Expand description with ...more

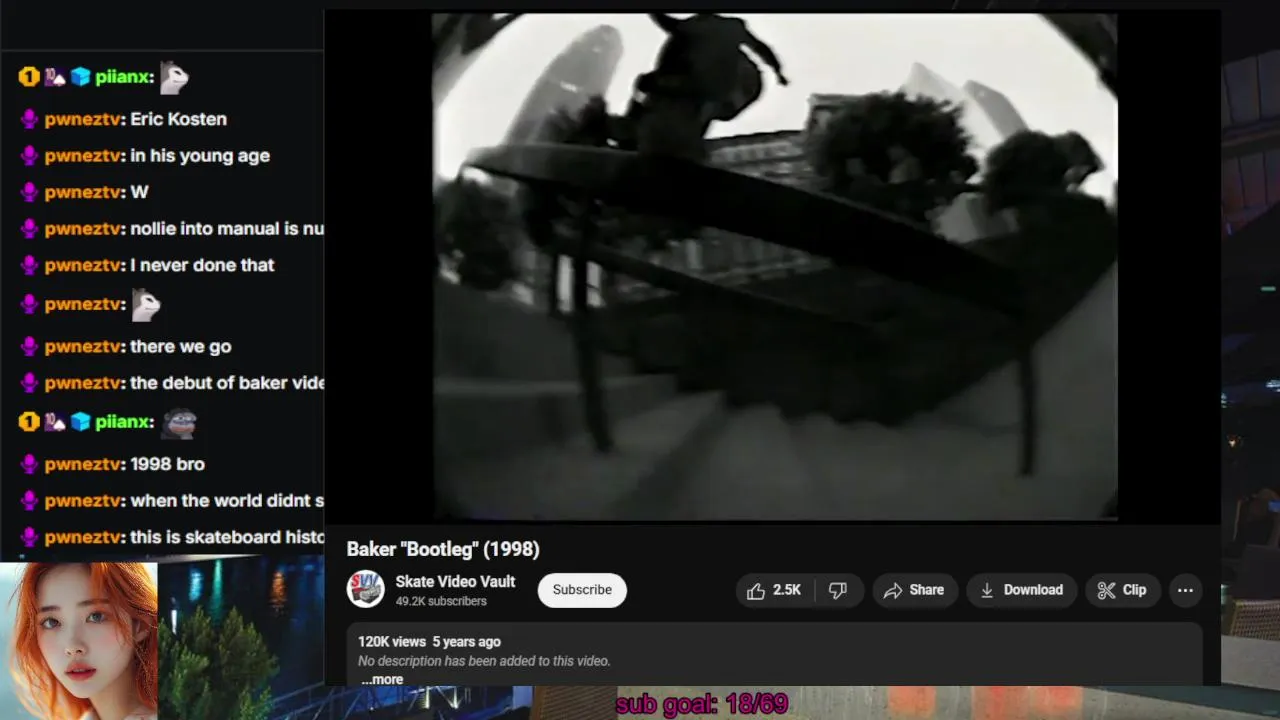tap(382, 679)
